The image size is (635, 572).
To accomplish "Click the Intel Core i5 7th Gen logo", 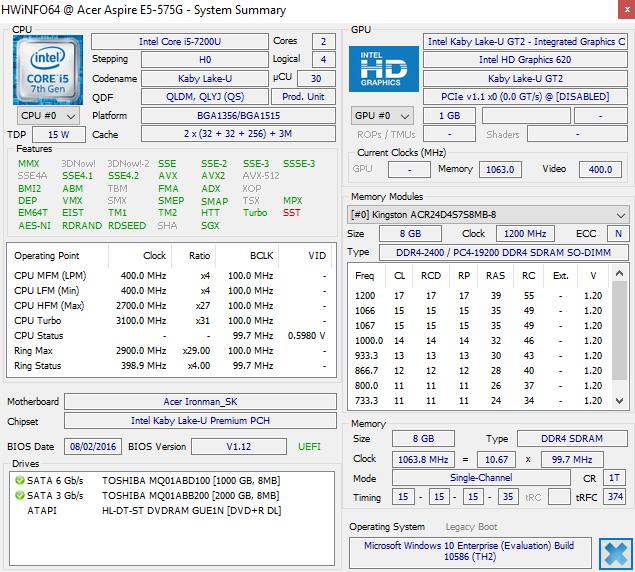I will pos(48,70).
